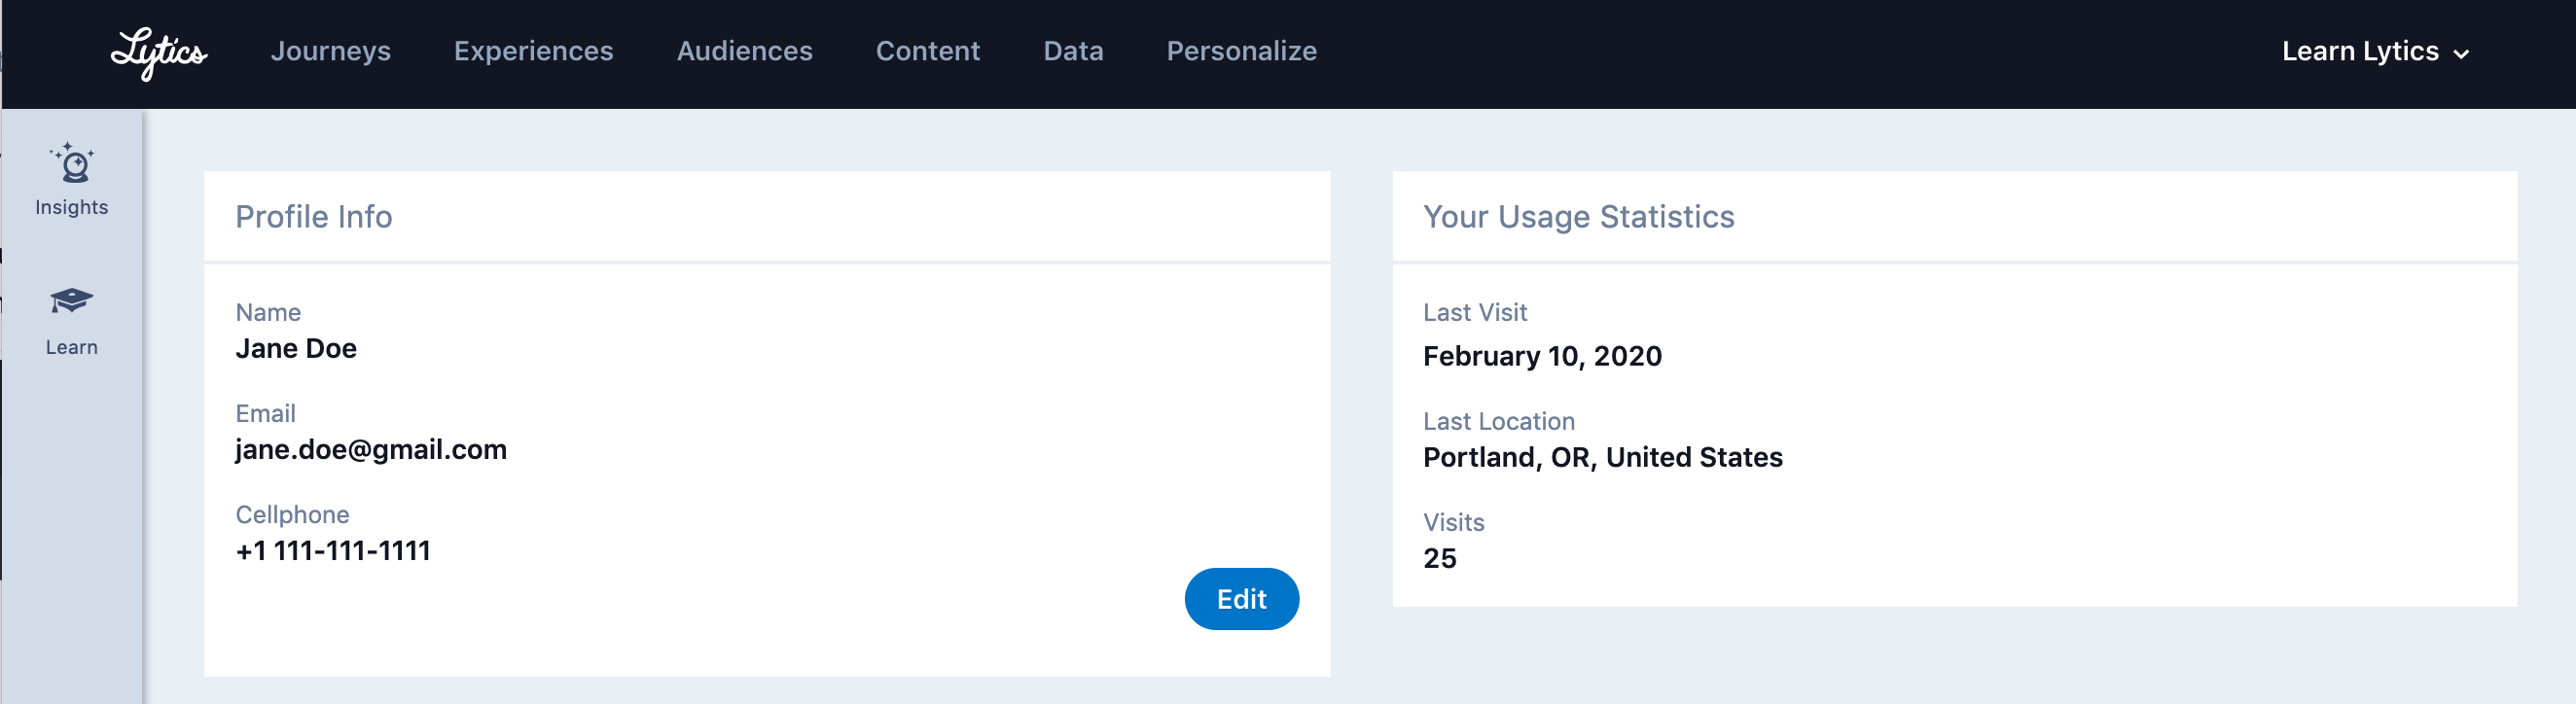Click the Learn graduation cap icon
The height and width of the screenshot is (704, 2576).
[x=72, y=300]
